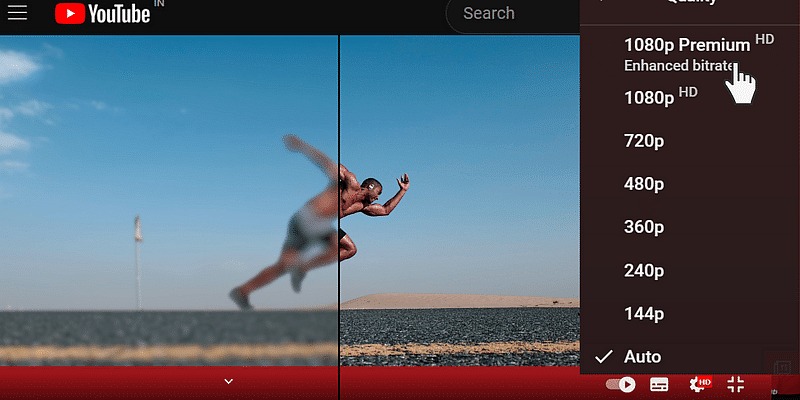The width and height of the screenshot is (800, 400).
Task: Toggle the autoplay switch
Action: (x=621, y=384)
